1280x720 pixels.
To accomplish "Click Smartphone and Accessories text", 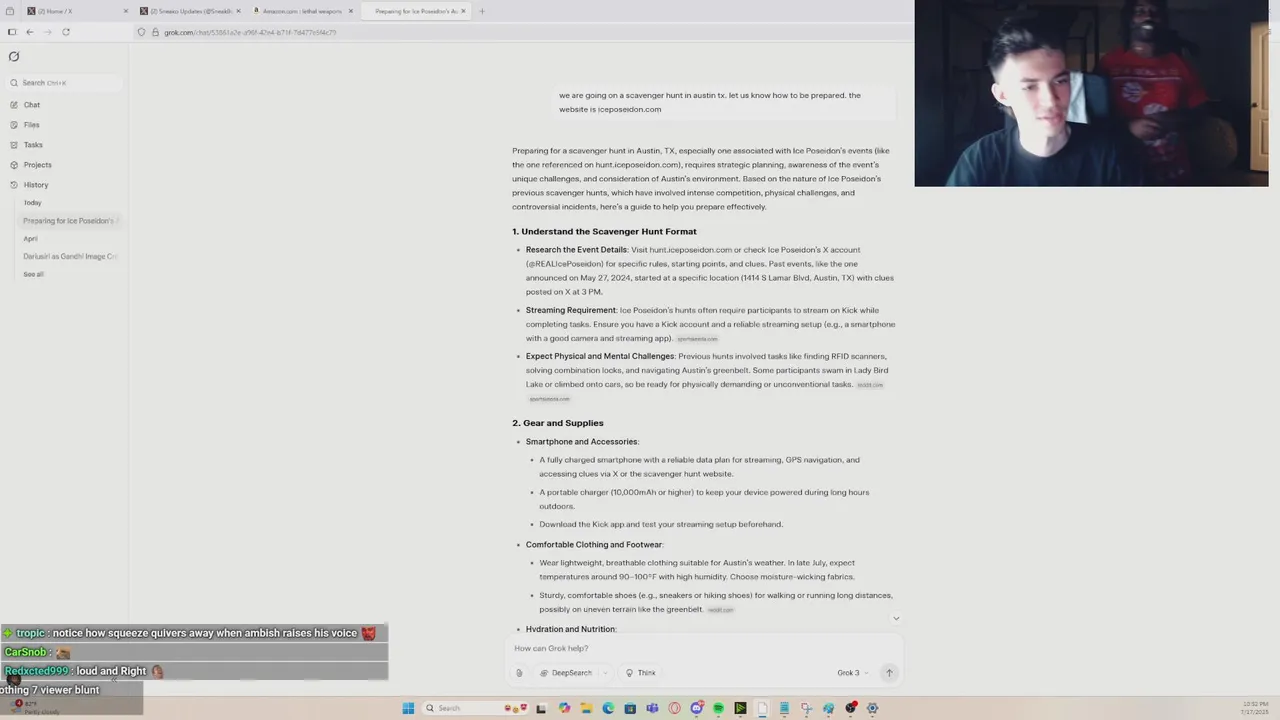I will pos(582,442).
